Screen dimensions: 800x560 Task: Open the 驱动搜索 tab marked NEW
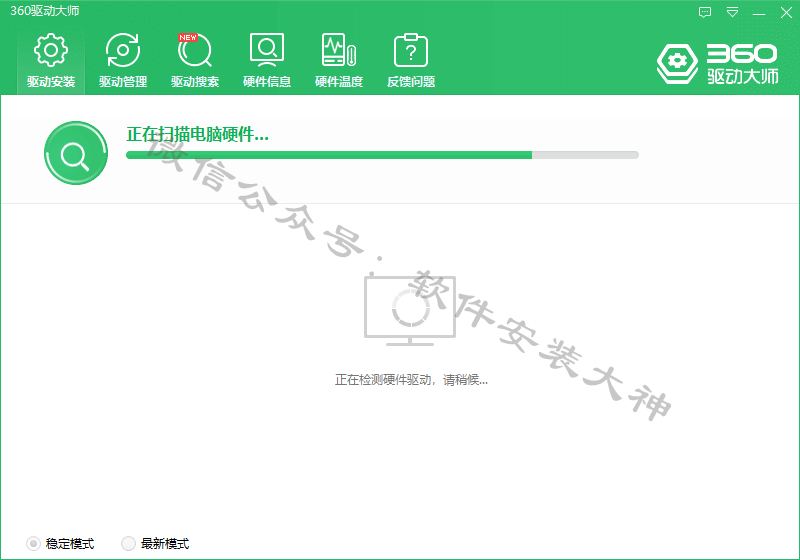pos(195,61)
